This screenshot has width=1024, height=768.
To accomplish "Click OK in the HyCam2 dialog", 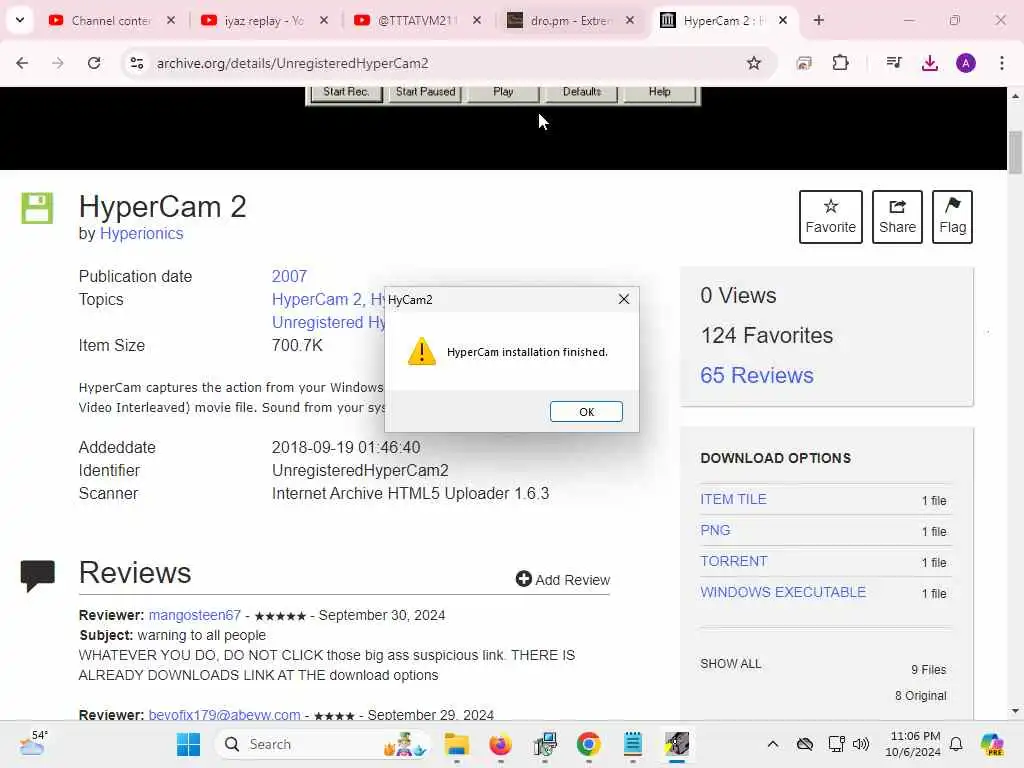I will 586,411.
